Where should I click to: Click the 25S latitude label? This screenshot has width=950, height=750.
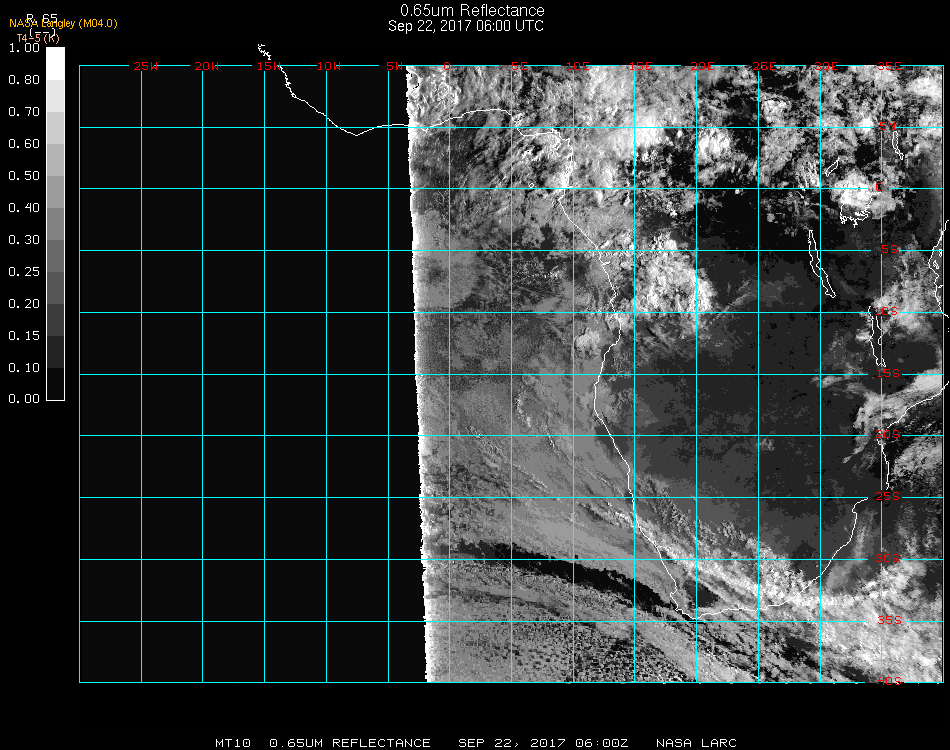[x=888, y=497]
